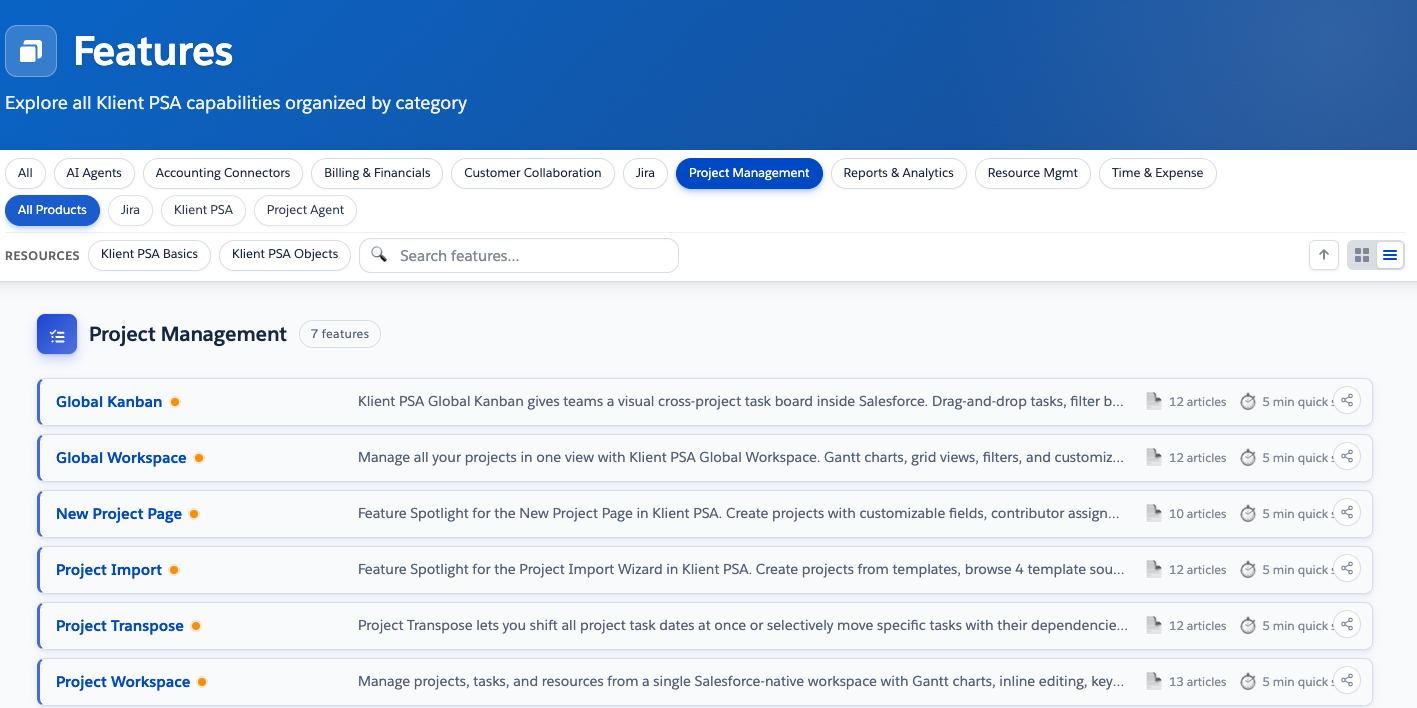This screenshot has height=708, width=1417.
Task: Click the articles document icon for Global Kanban
Action: (x=1154, y=401)
